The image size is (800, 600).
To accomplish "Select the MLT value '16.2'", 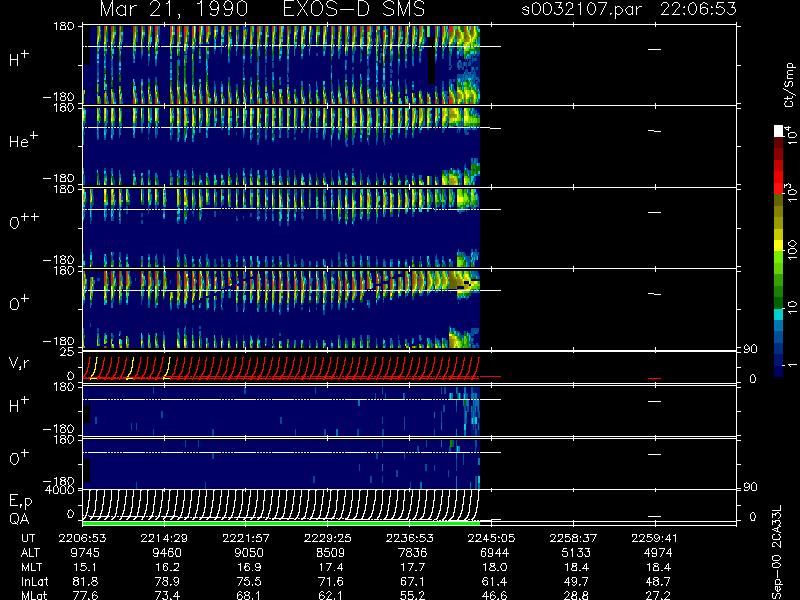I will (167, 567).
